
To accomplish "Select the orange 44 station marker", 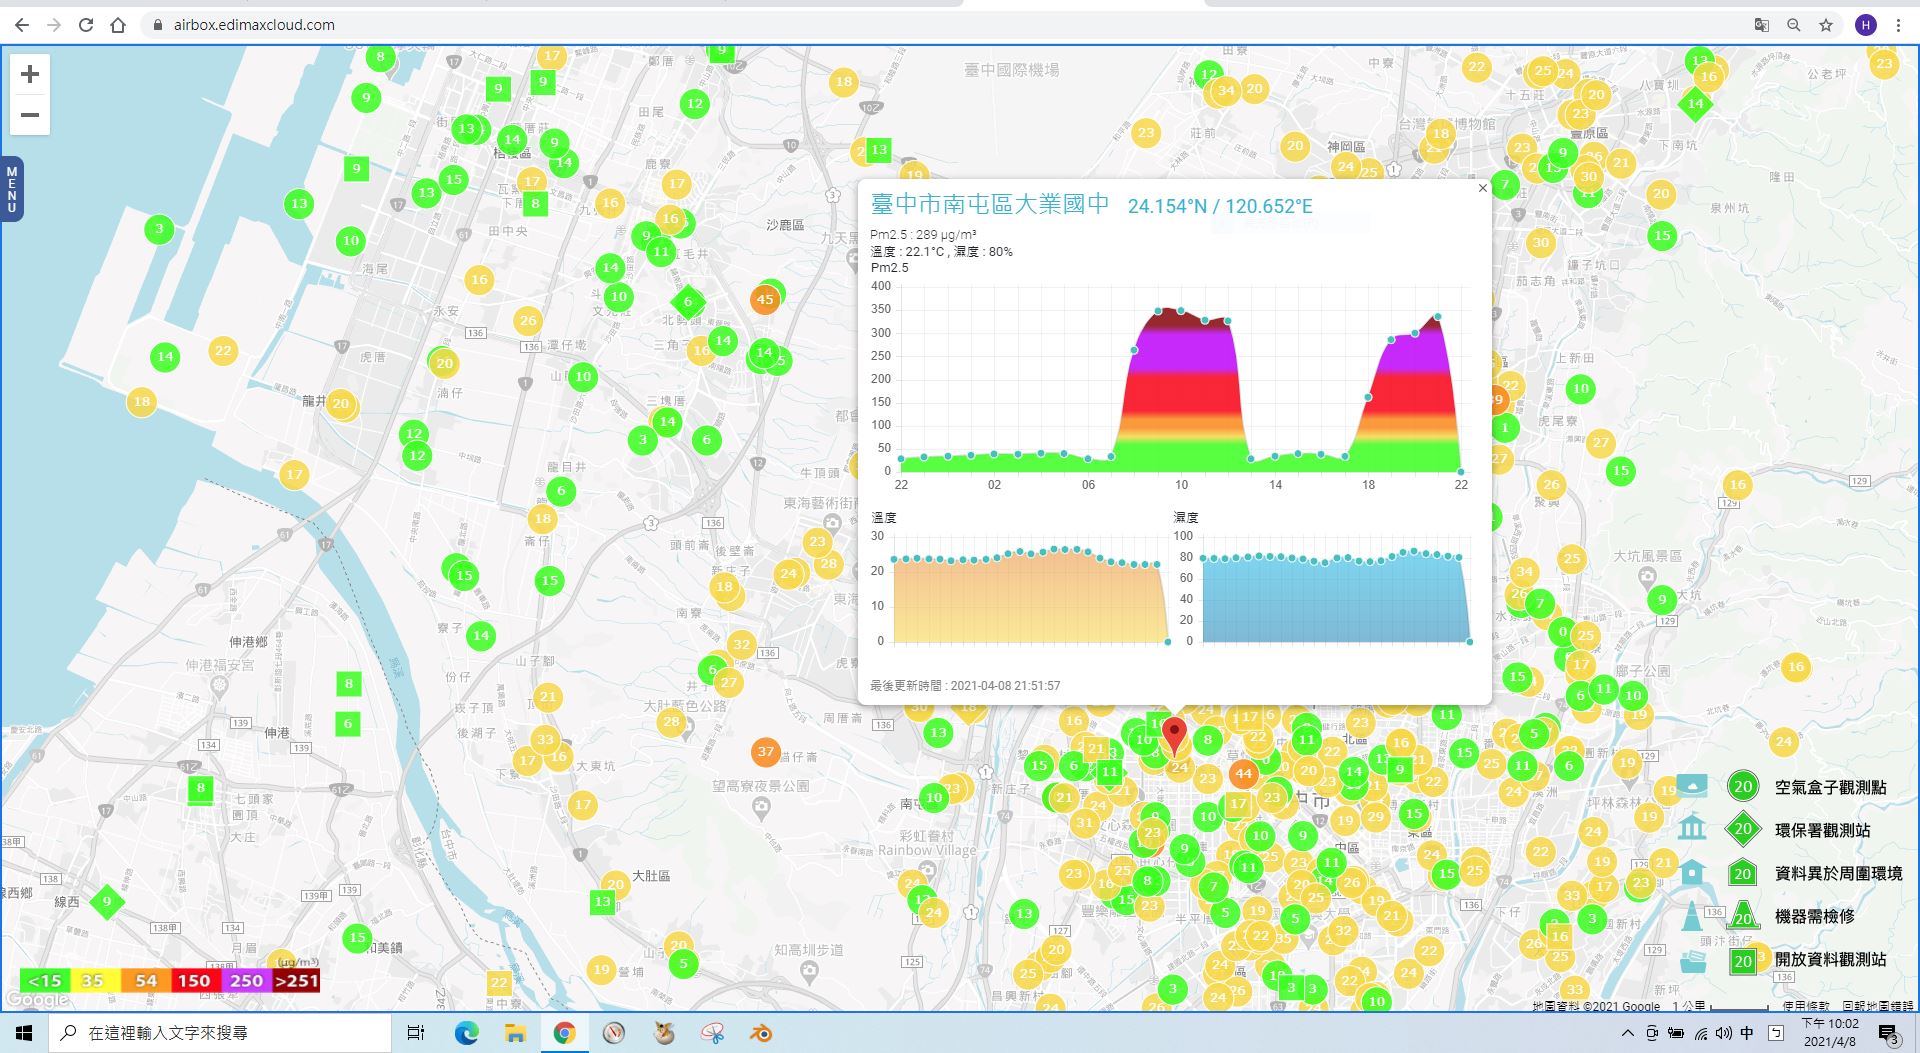I will pos(1243,774).
